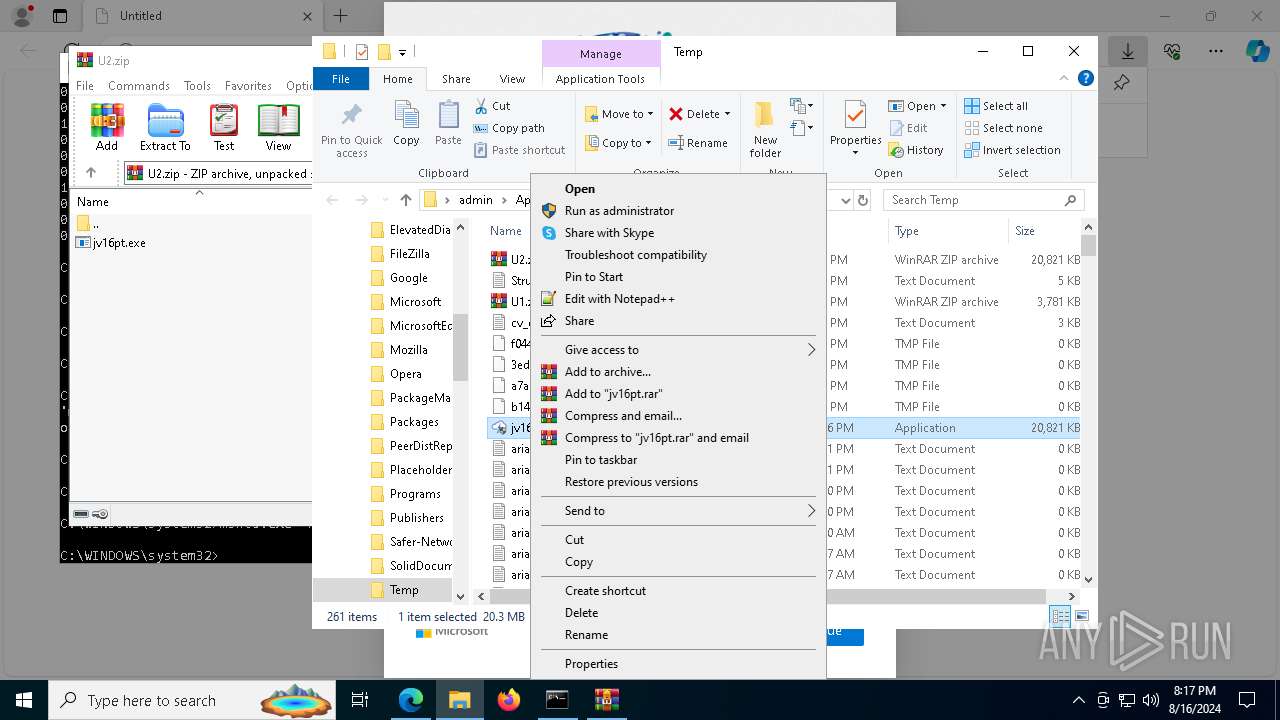The width and height of the screenshot is (1280, 720).
Task: Switch to the View ribbon tab
Action: click(x=512, y=79)
